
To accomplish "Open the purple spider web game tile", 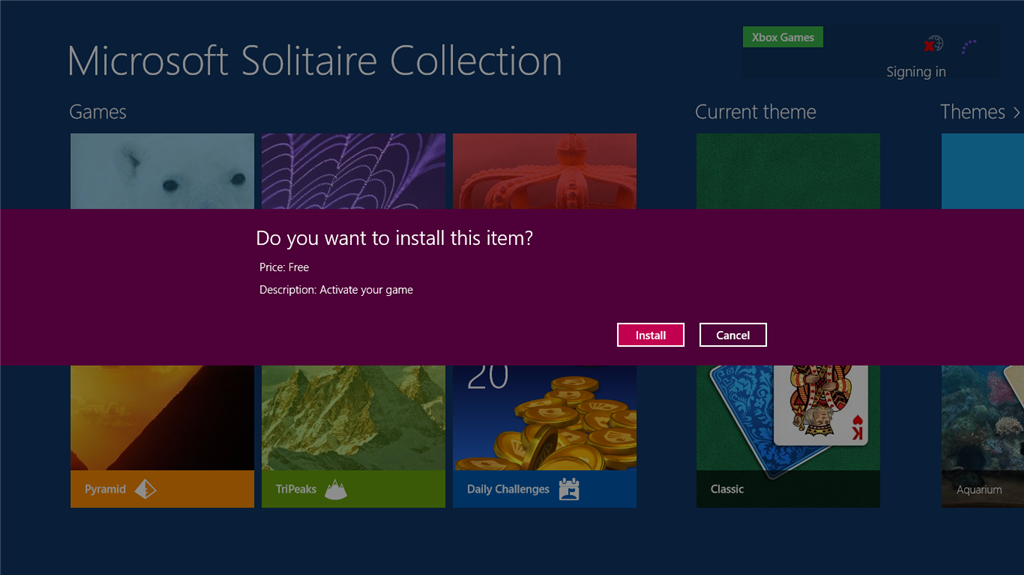I will 353,171.
